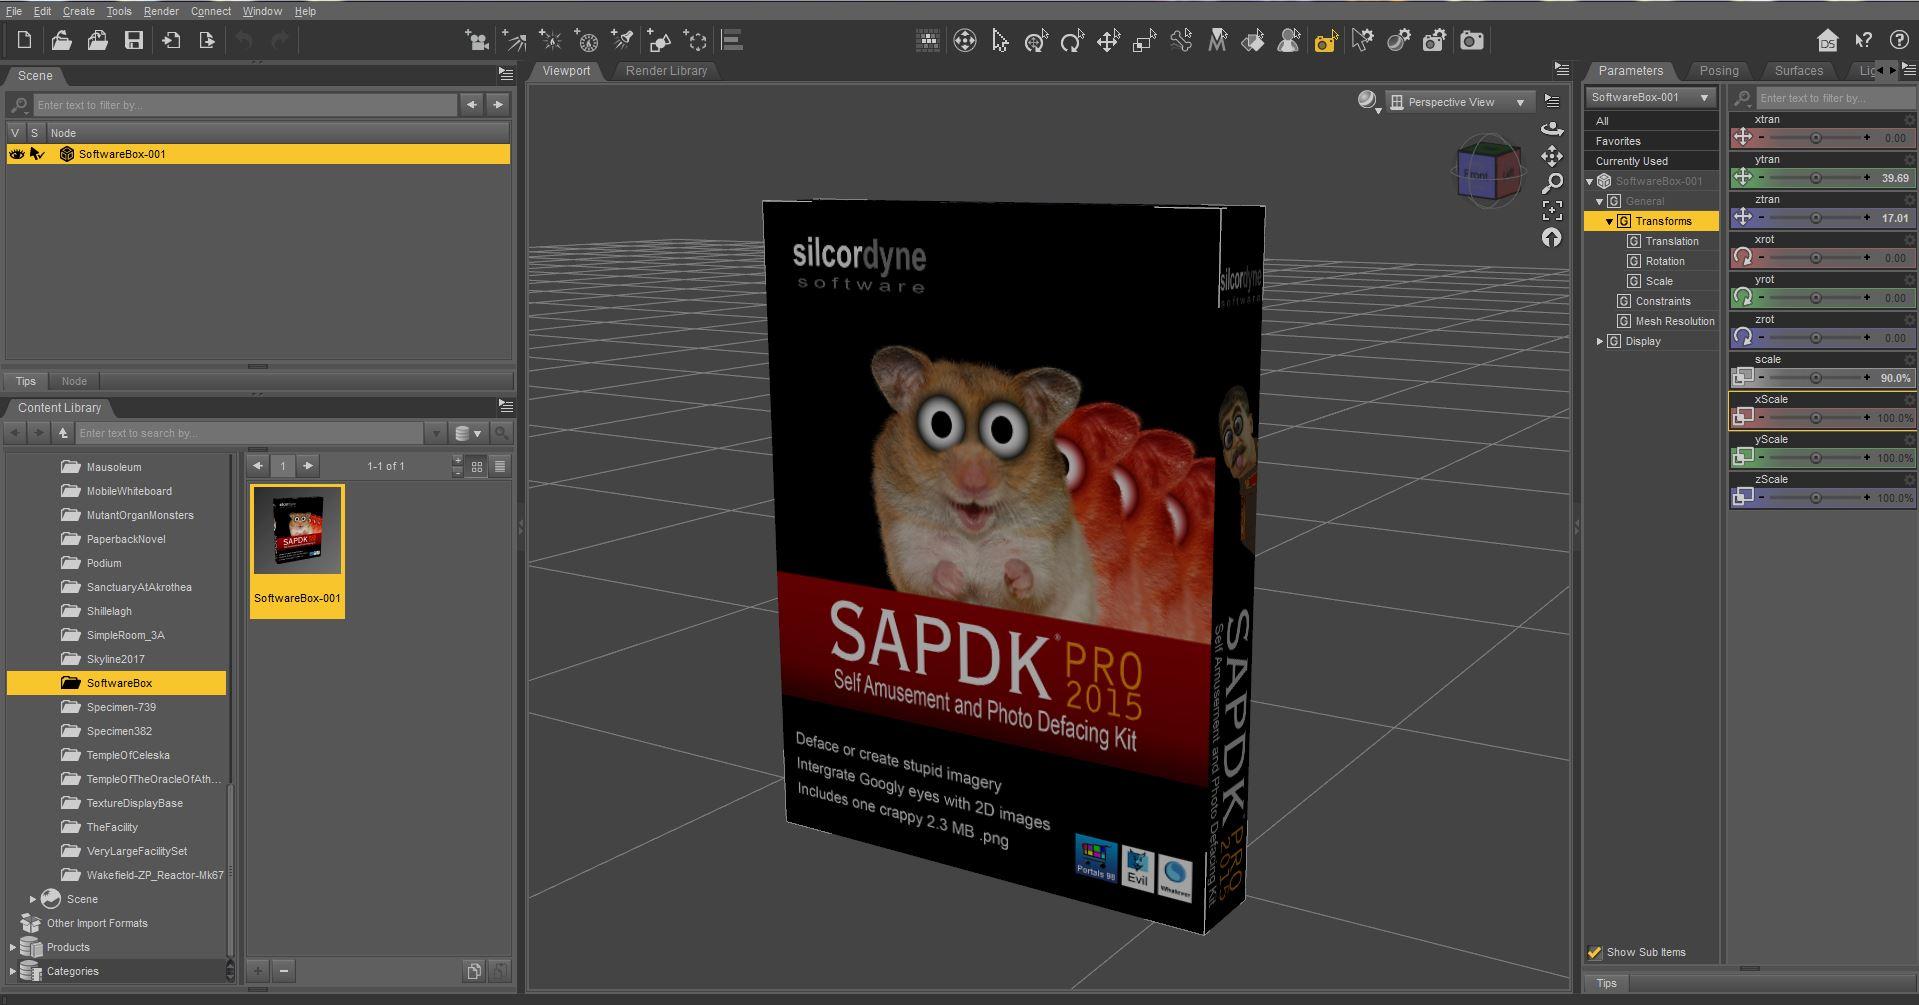Toggle the scale property icon
1919x1005 pixels.
[1743, 377]
